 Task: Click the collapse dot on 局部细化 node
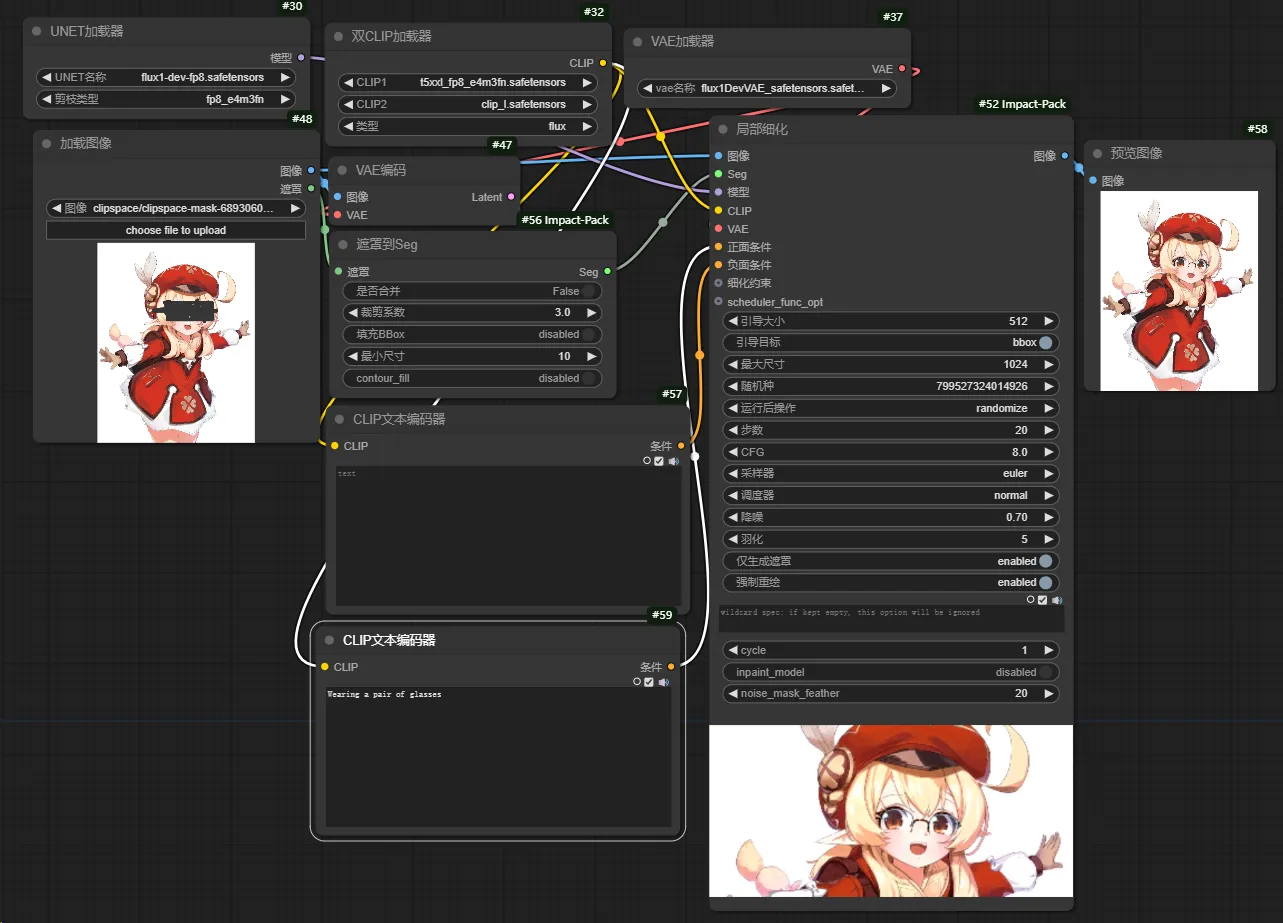pyautogui.click(x=723, y=130)
